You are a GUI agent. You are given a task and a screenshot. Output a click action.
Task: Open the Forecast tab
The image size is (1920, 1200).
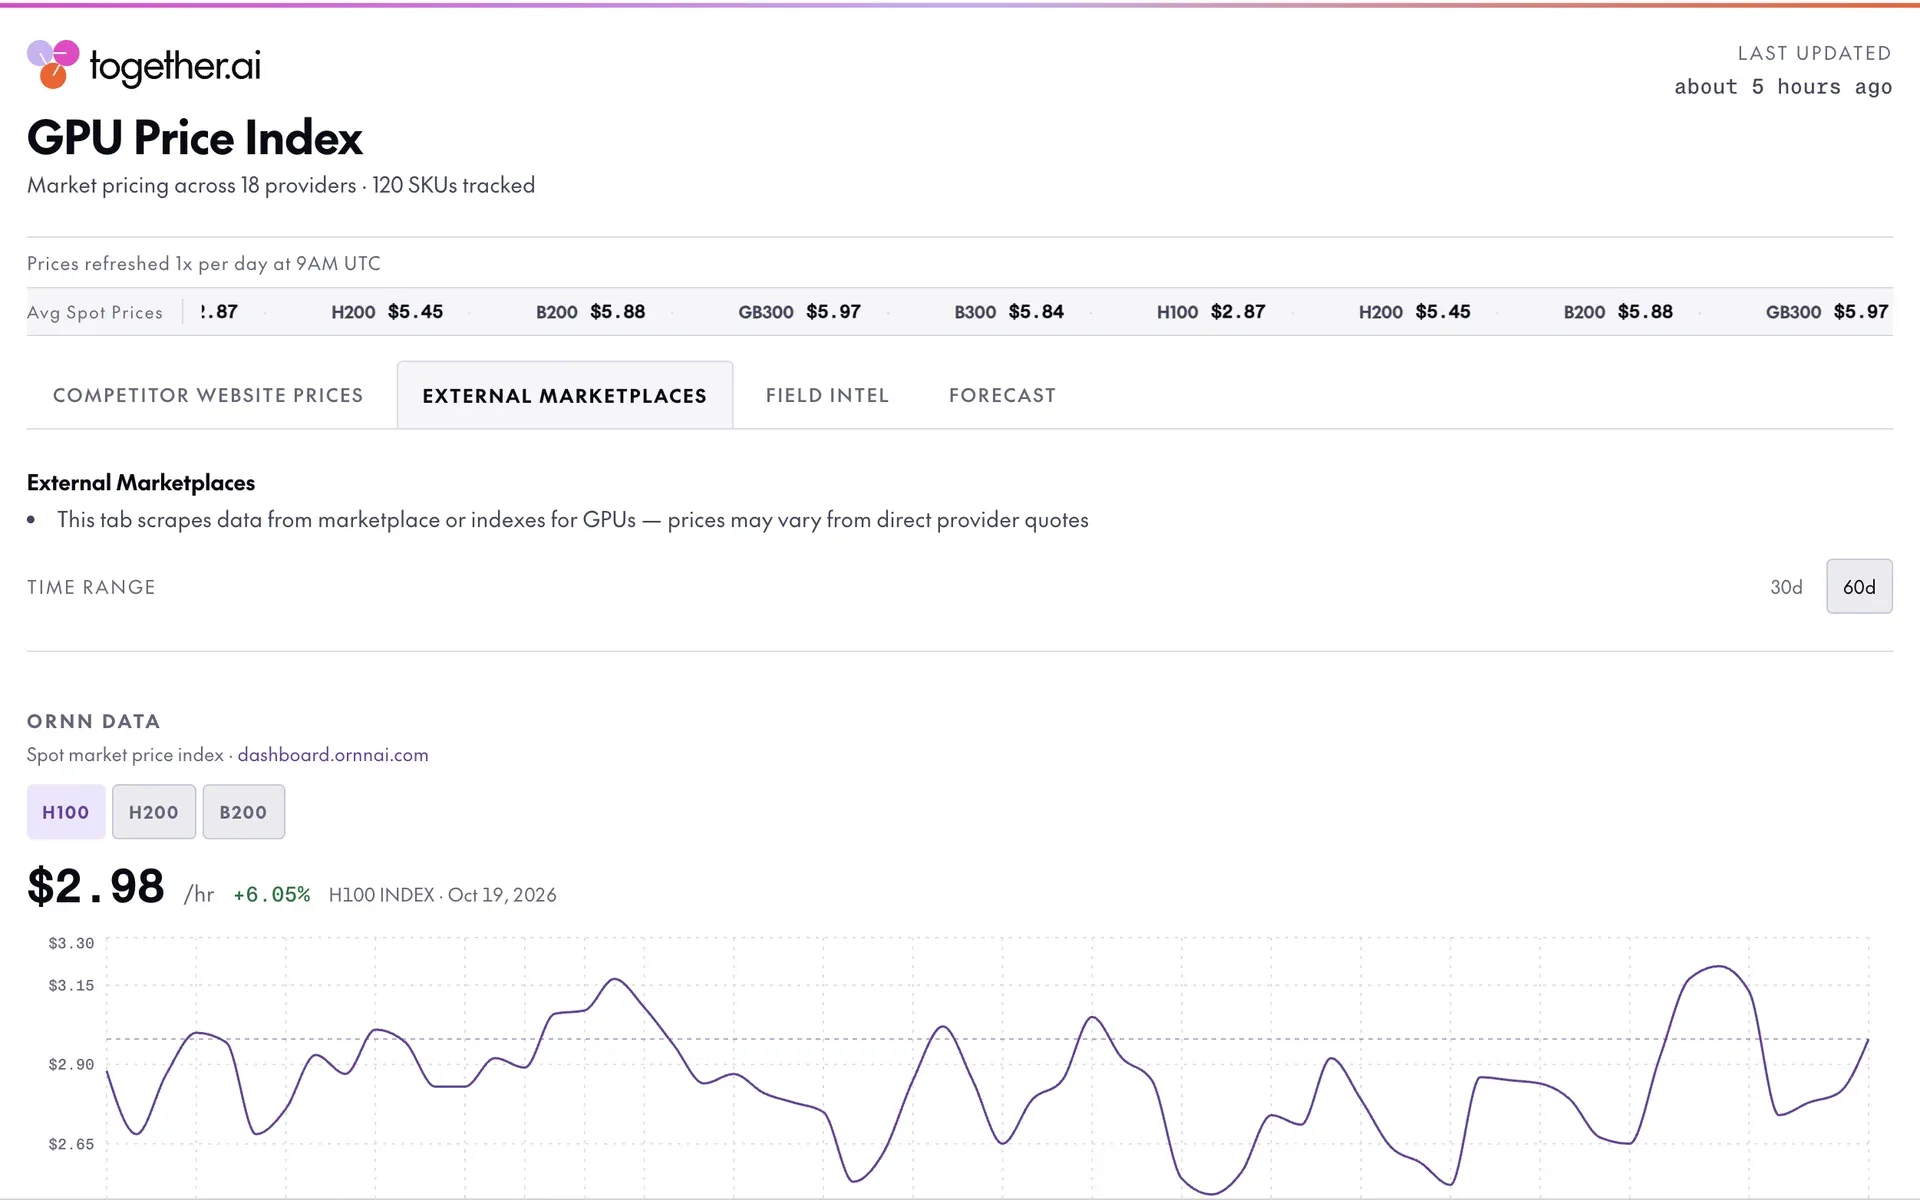pos(1002,395)
